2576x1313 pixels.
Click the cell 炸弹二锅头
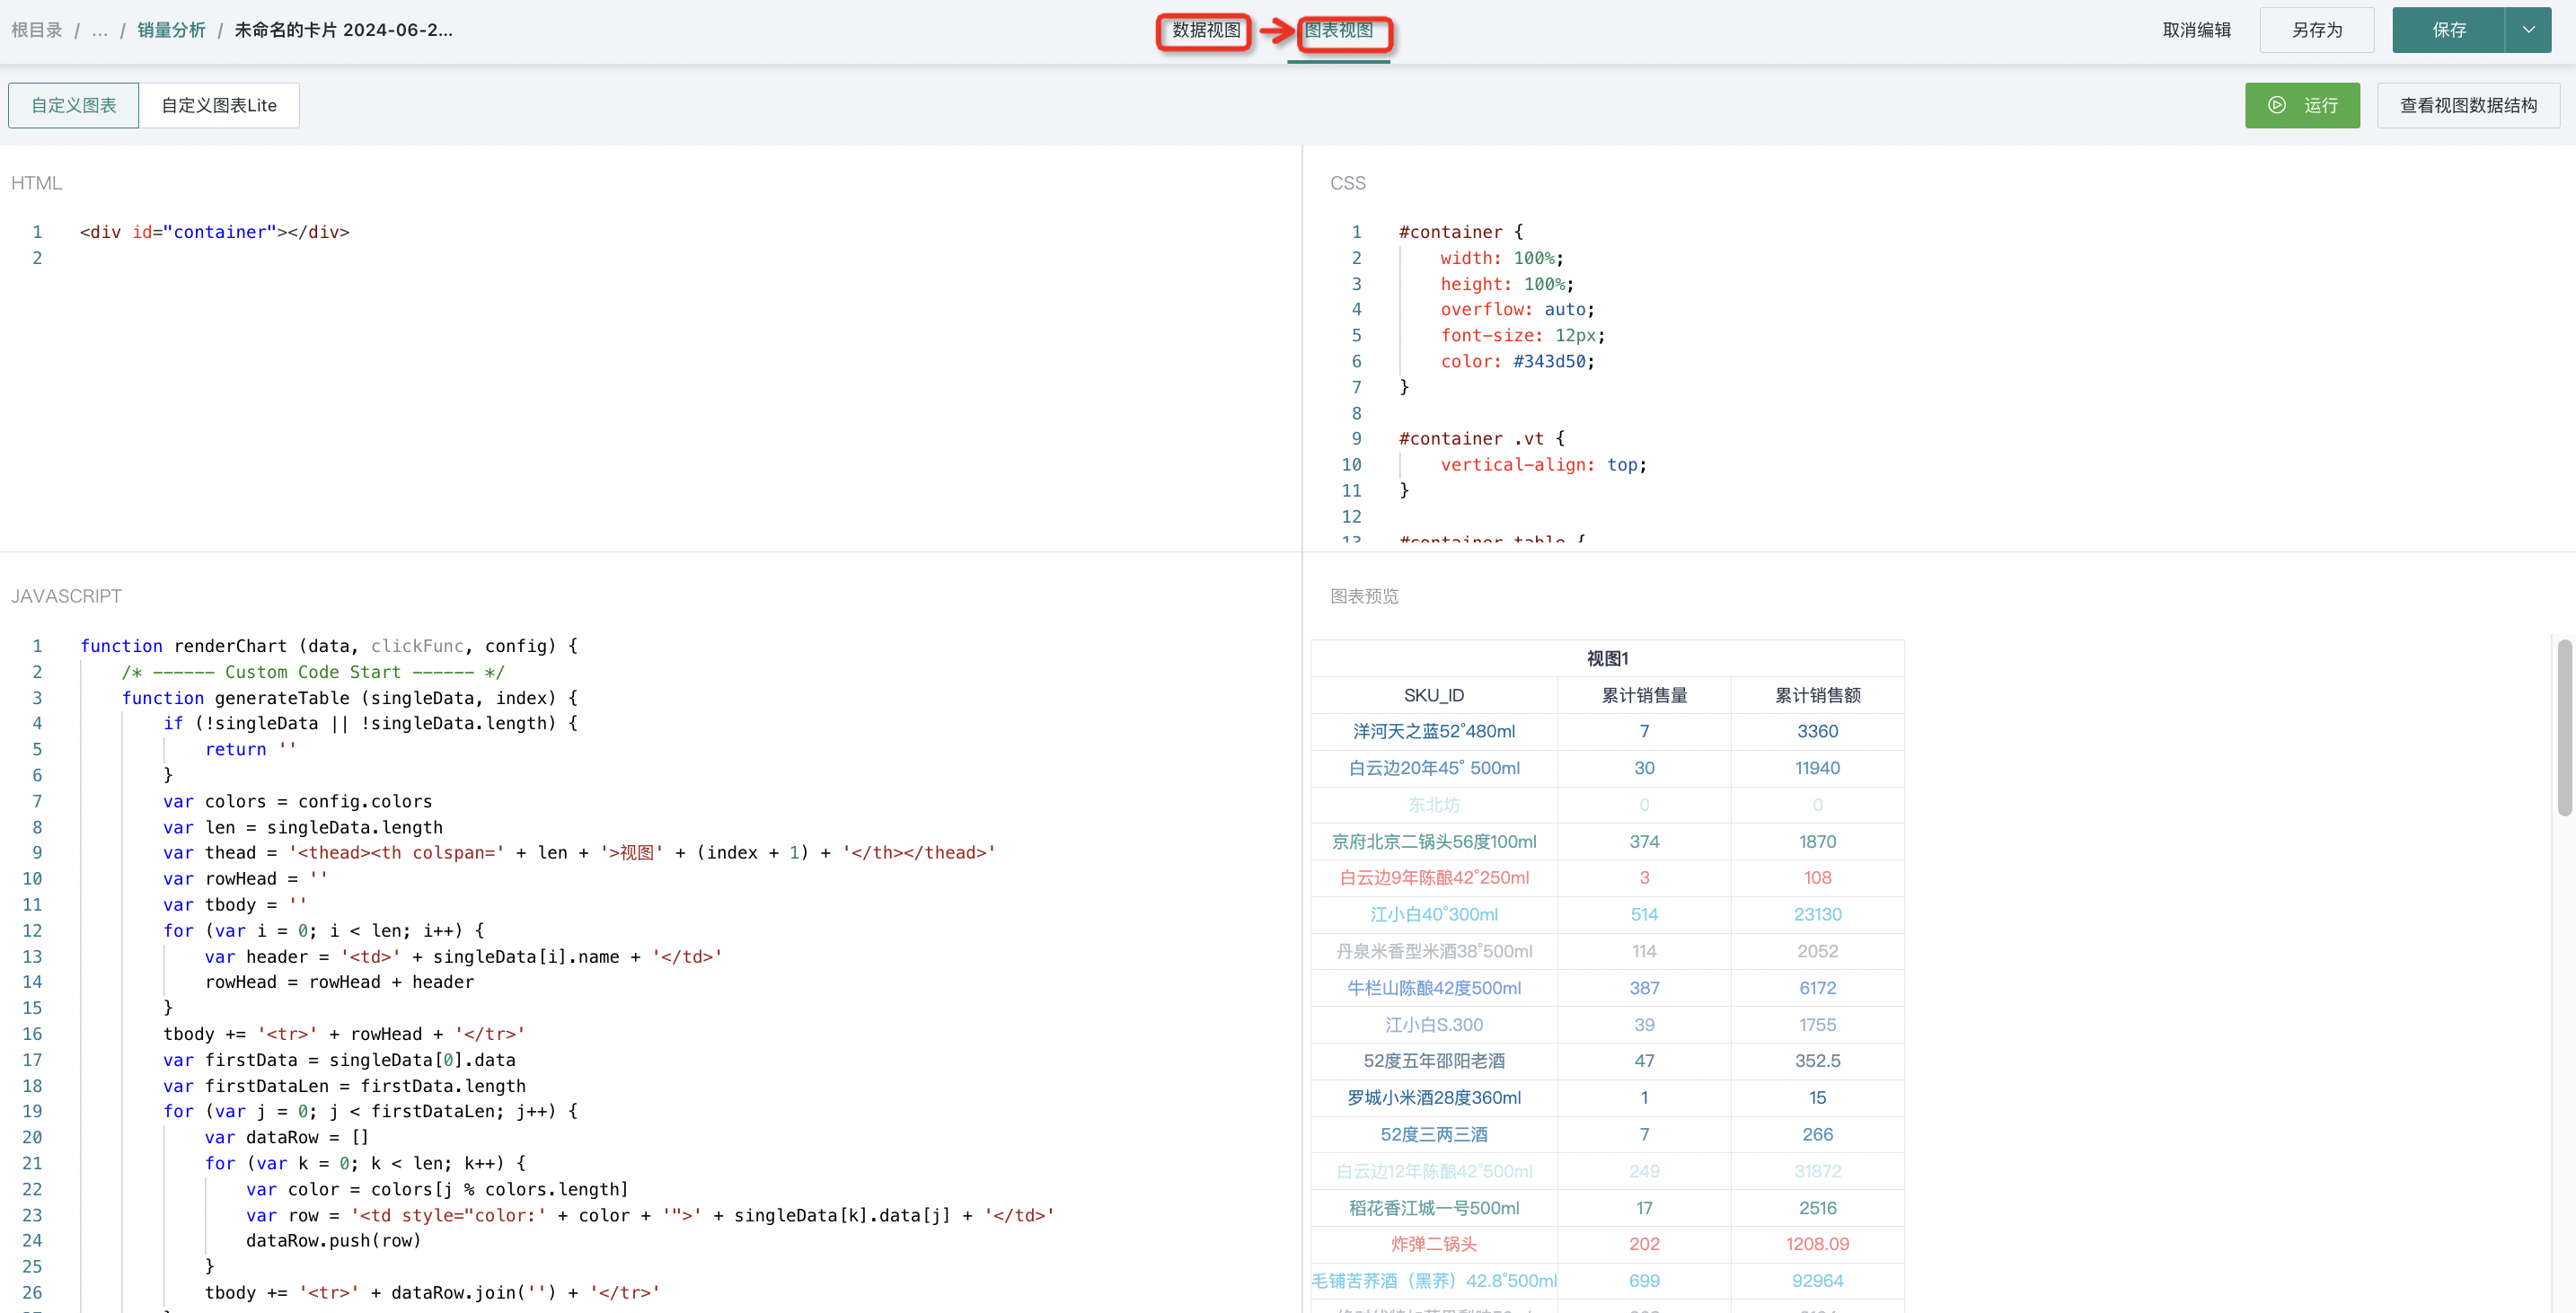coord(1433,1244)
